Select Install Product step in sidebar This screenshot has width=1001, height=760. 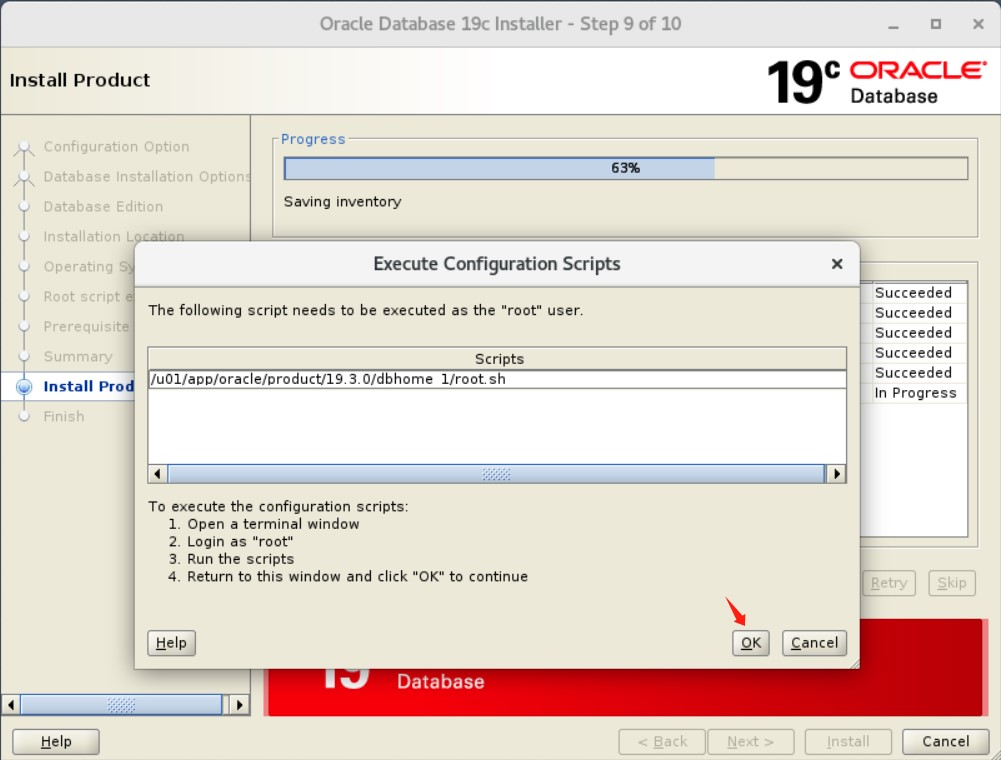(88, 386)
